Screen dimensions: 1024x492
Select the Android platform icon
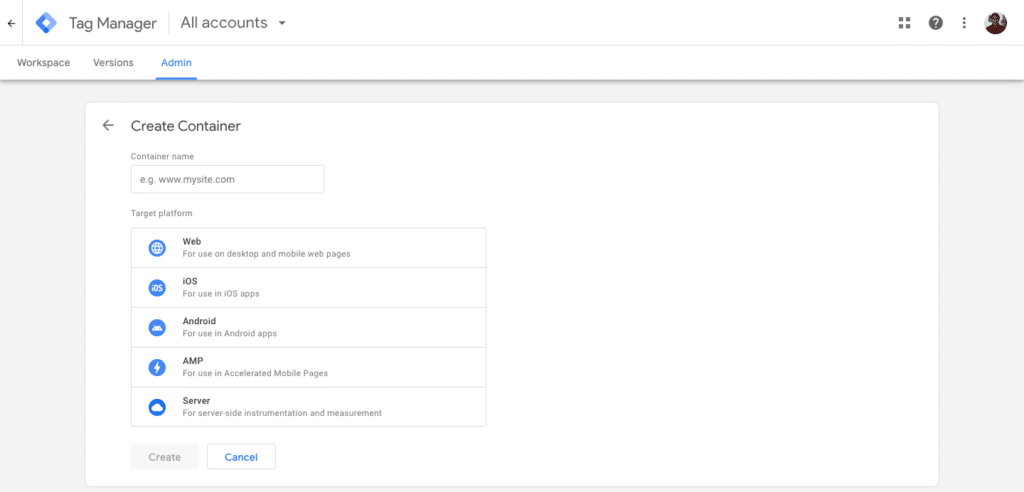click(x=157, y=327)
